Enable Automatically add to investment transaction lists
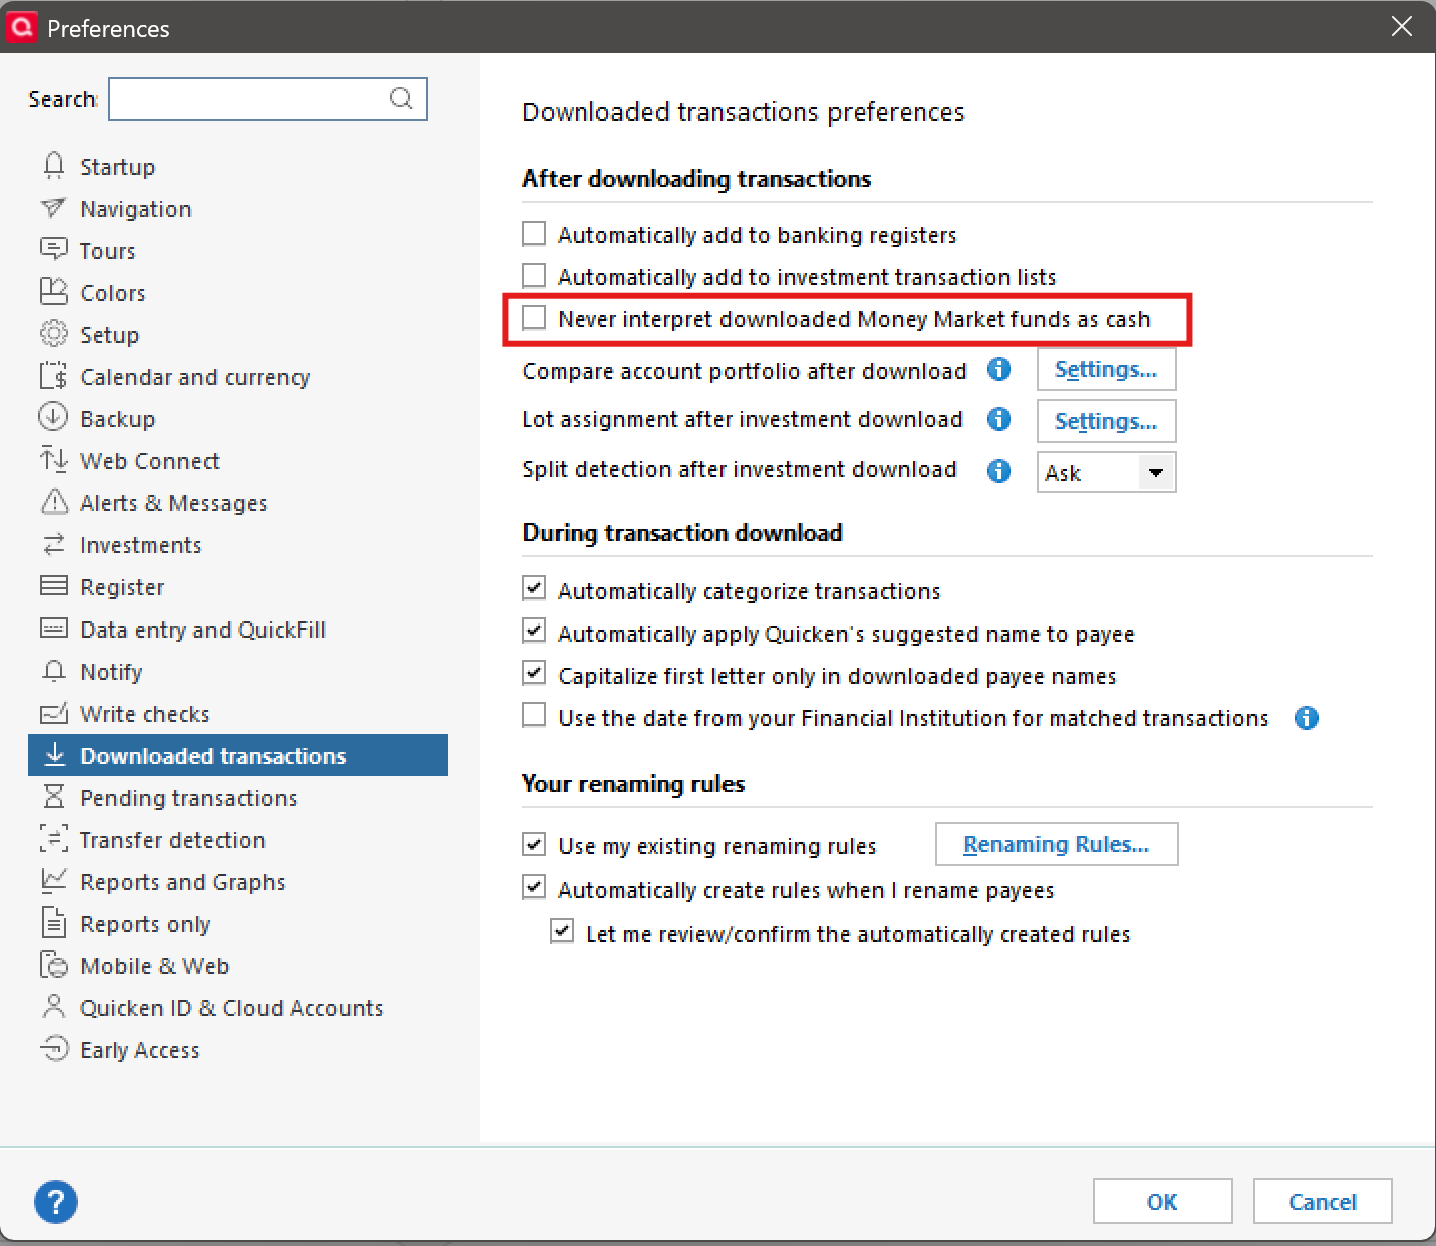 (x=535, y=276)
